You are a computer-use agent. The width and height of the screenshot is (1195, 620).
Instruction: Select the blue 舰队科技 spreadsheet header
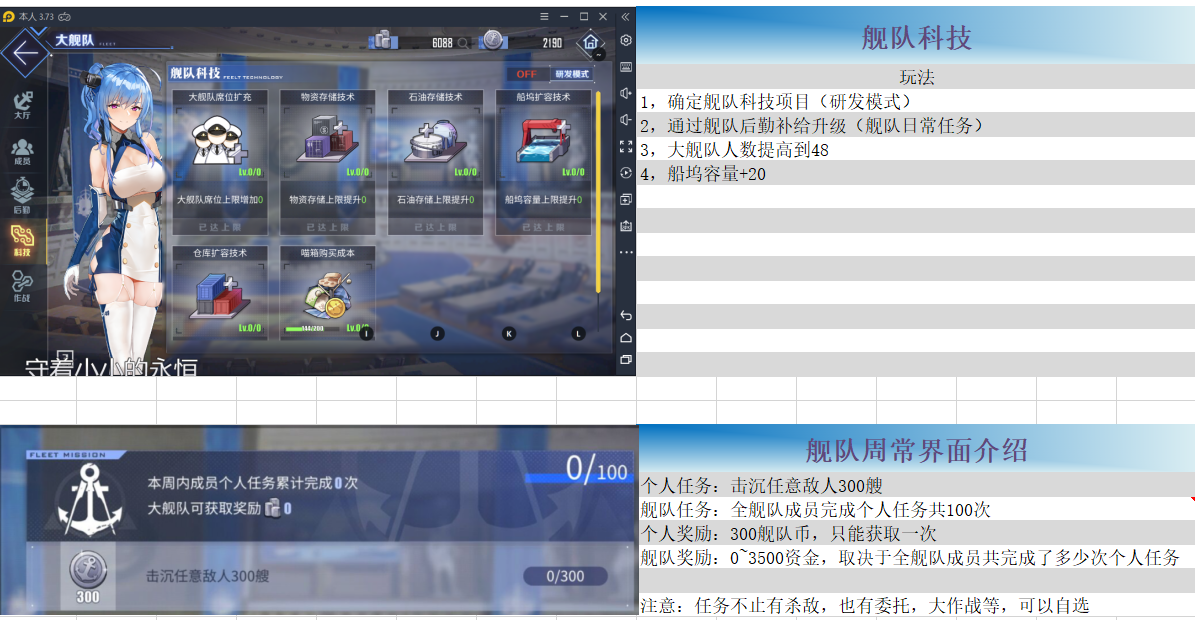click(x=915, y=35)
